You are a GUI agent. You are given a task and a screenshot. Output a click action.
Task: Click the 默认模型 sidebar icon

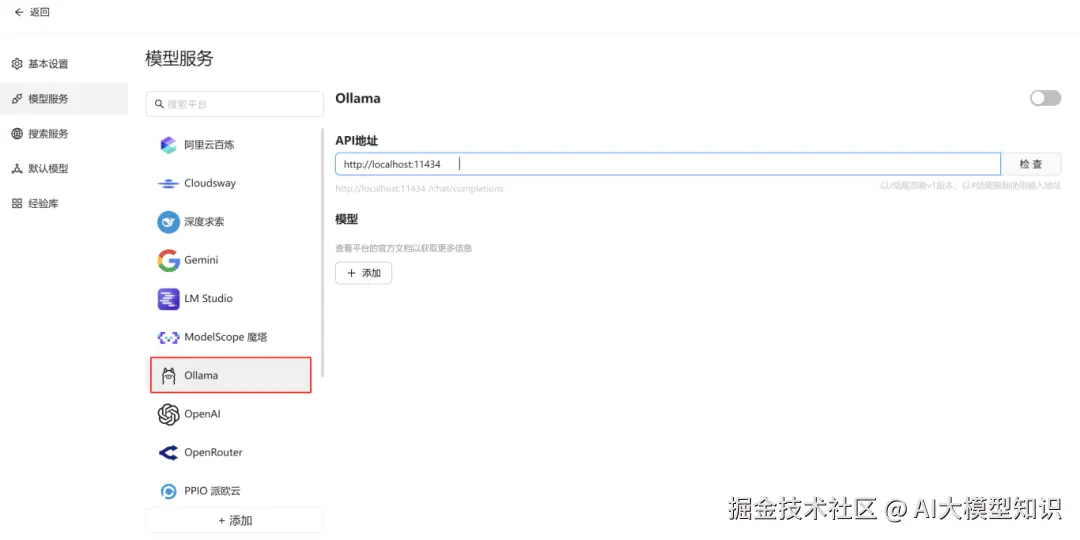pos(17,169)
